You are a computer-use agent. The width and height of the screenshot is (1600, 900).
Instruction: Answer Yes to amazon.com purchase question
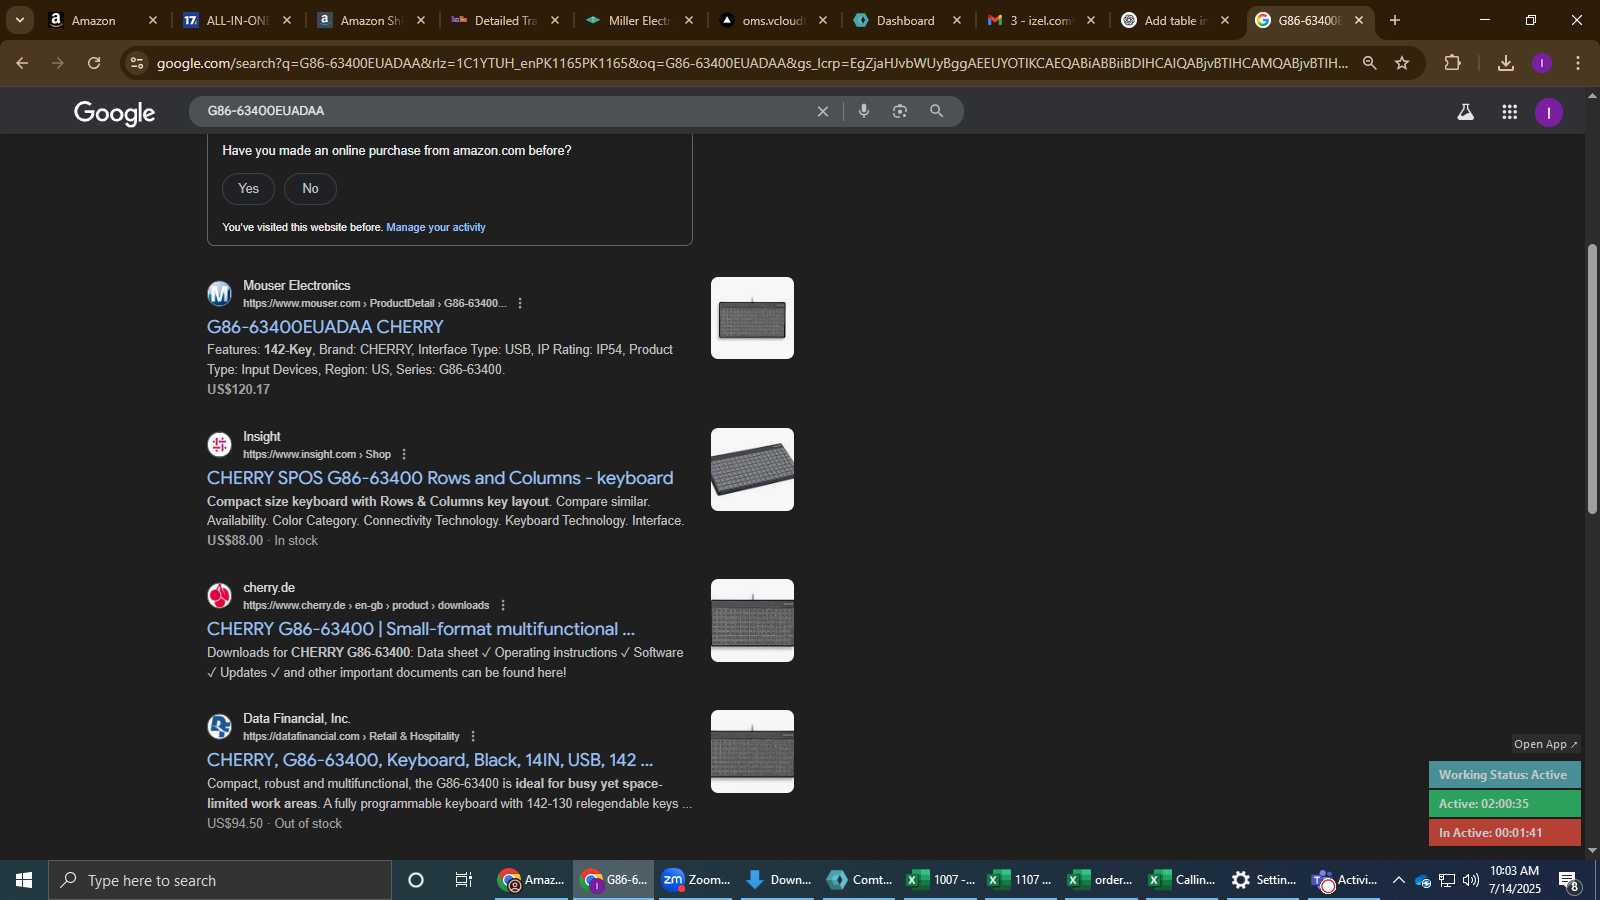248,188
